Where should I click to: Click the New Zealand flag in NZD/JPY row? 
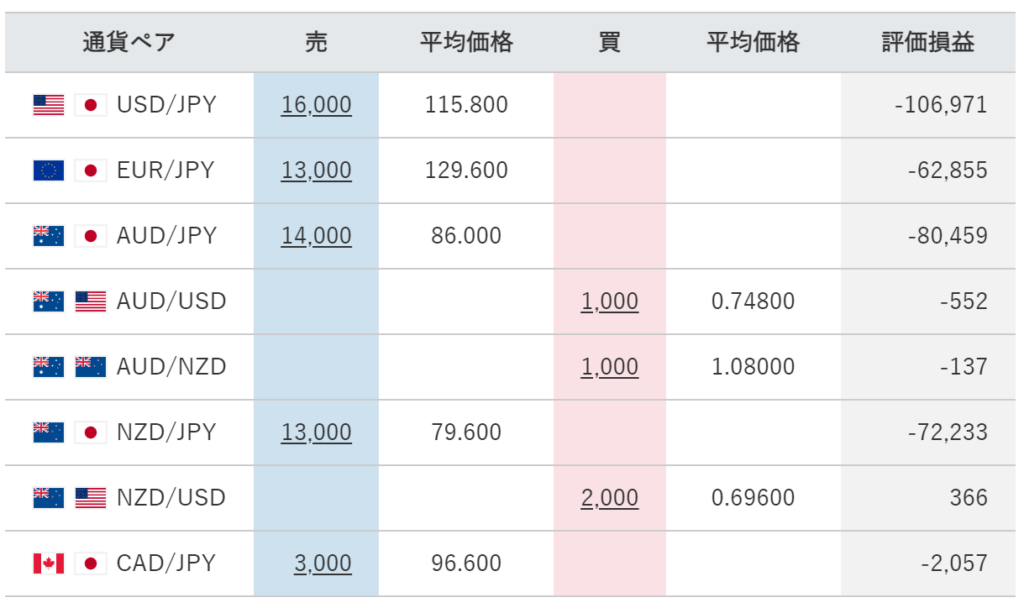[48, 432]
